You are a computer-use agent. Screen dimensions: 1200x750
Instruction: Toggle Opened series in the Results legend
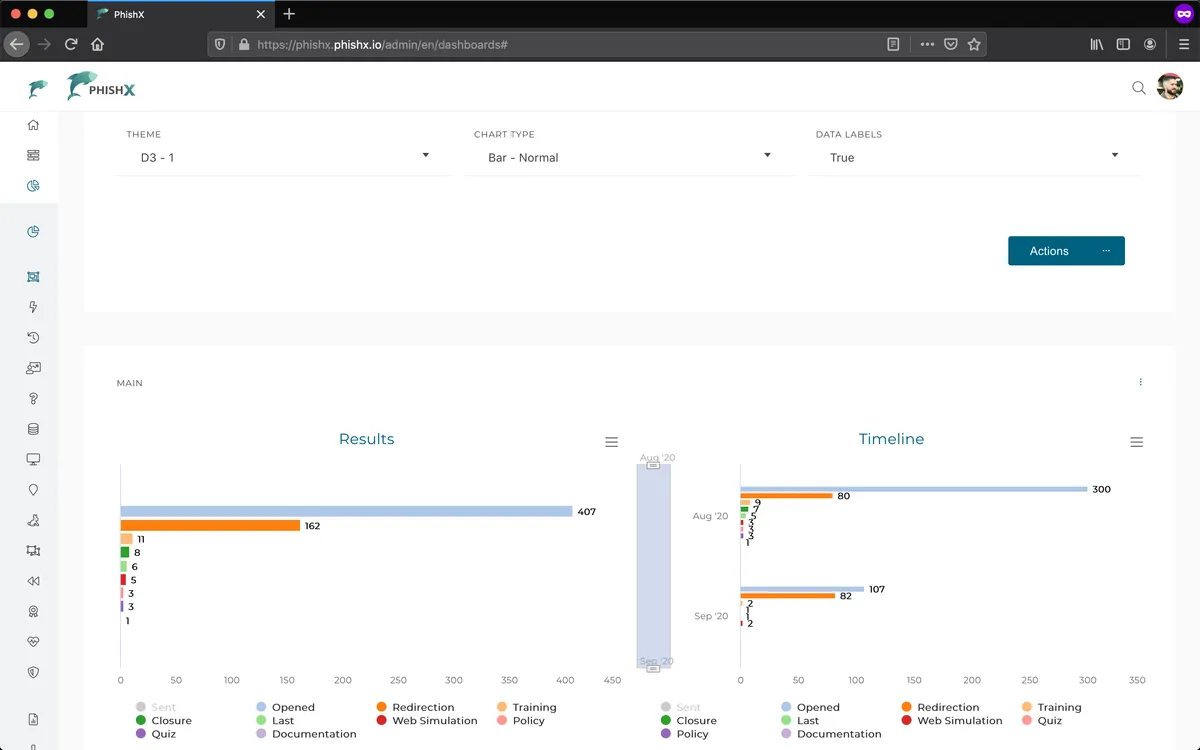pos(285,707)
